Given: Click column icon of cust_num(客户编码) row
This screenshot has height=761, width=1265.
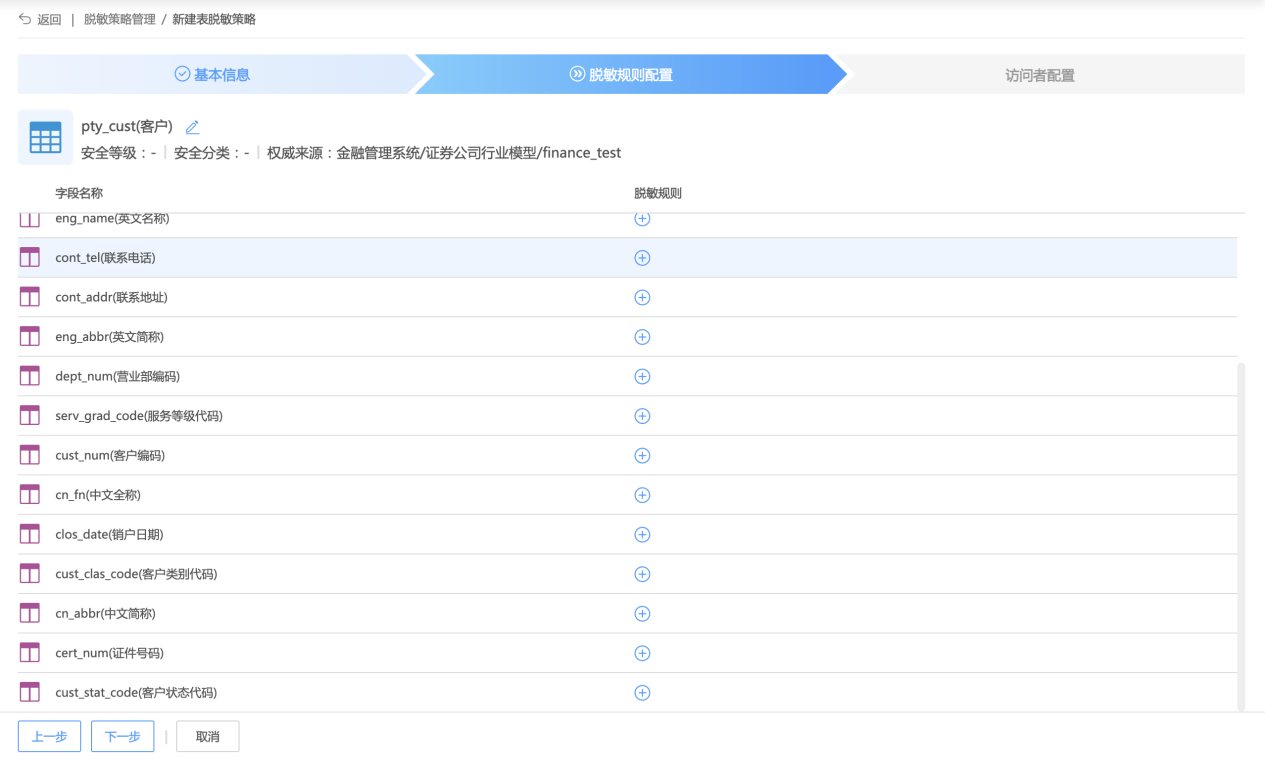Looking at the screenshot, I should coord(30,455).
